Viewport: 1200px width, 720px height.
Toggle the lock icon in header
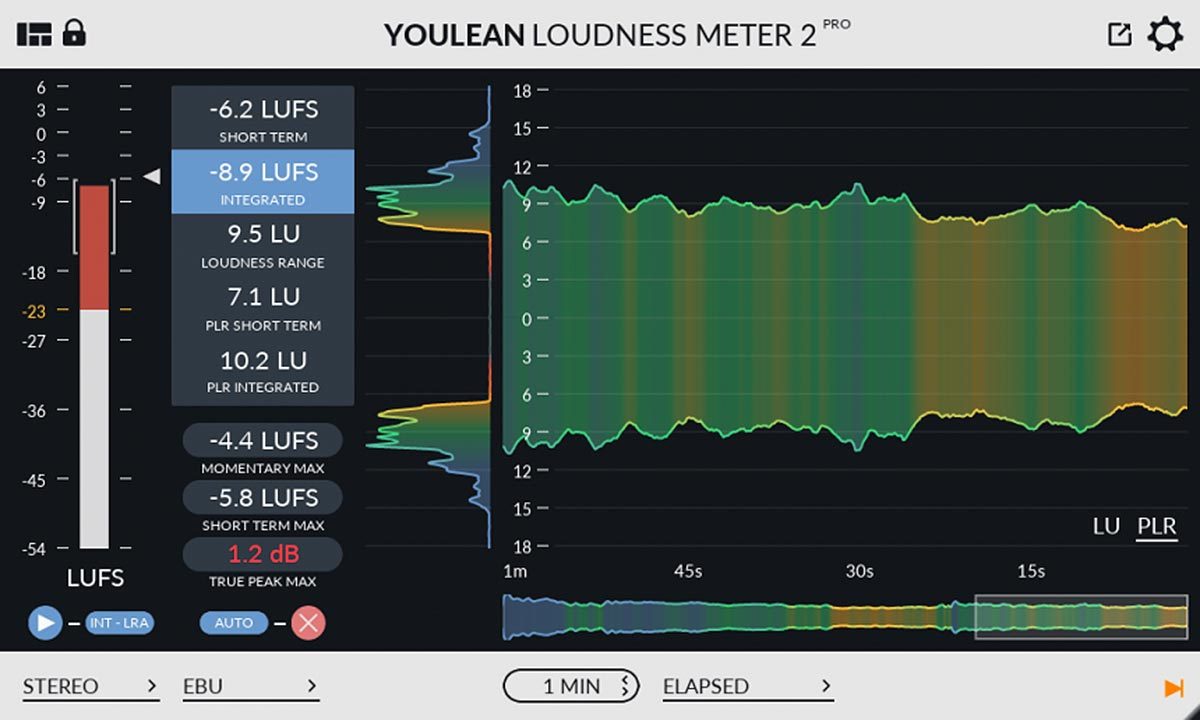click(x=74, y=33)
